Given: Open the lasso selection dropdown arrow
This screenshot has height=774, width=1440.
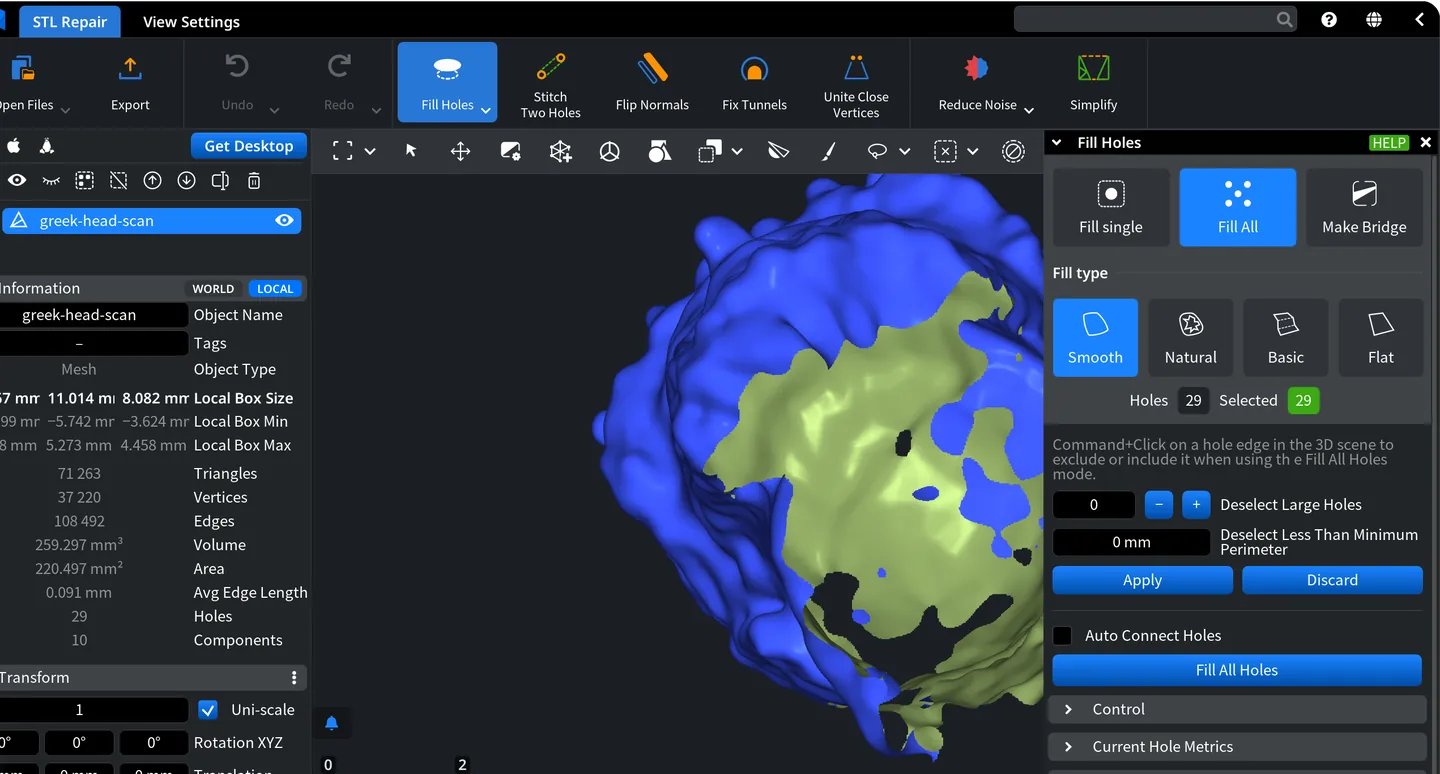Looking at the screenshot, I should click(905, 151).
